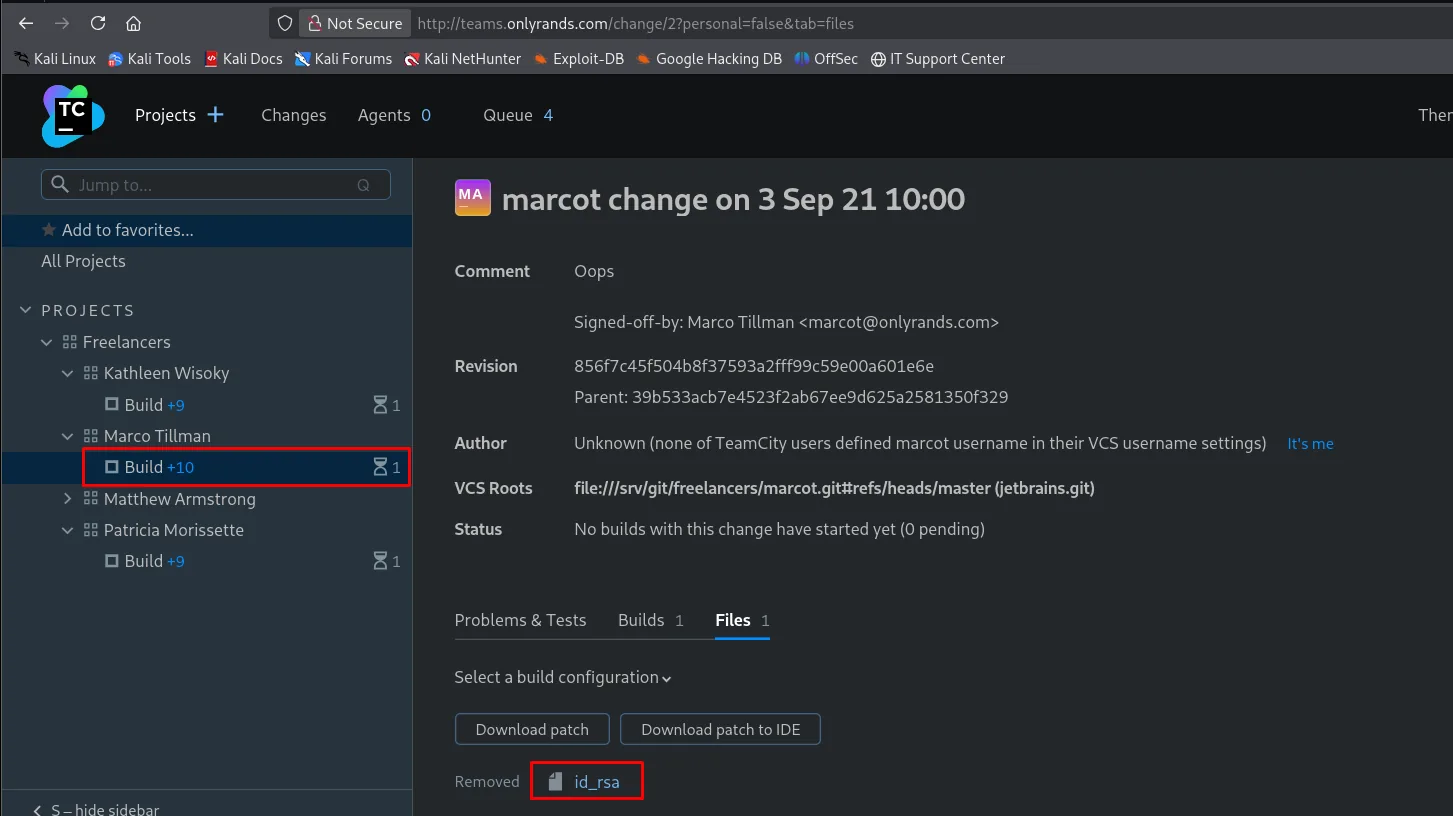Collapse the Patricia Morissette node
Viewport: 1453px width, 816px height.
[x=67, y=530]
